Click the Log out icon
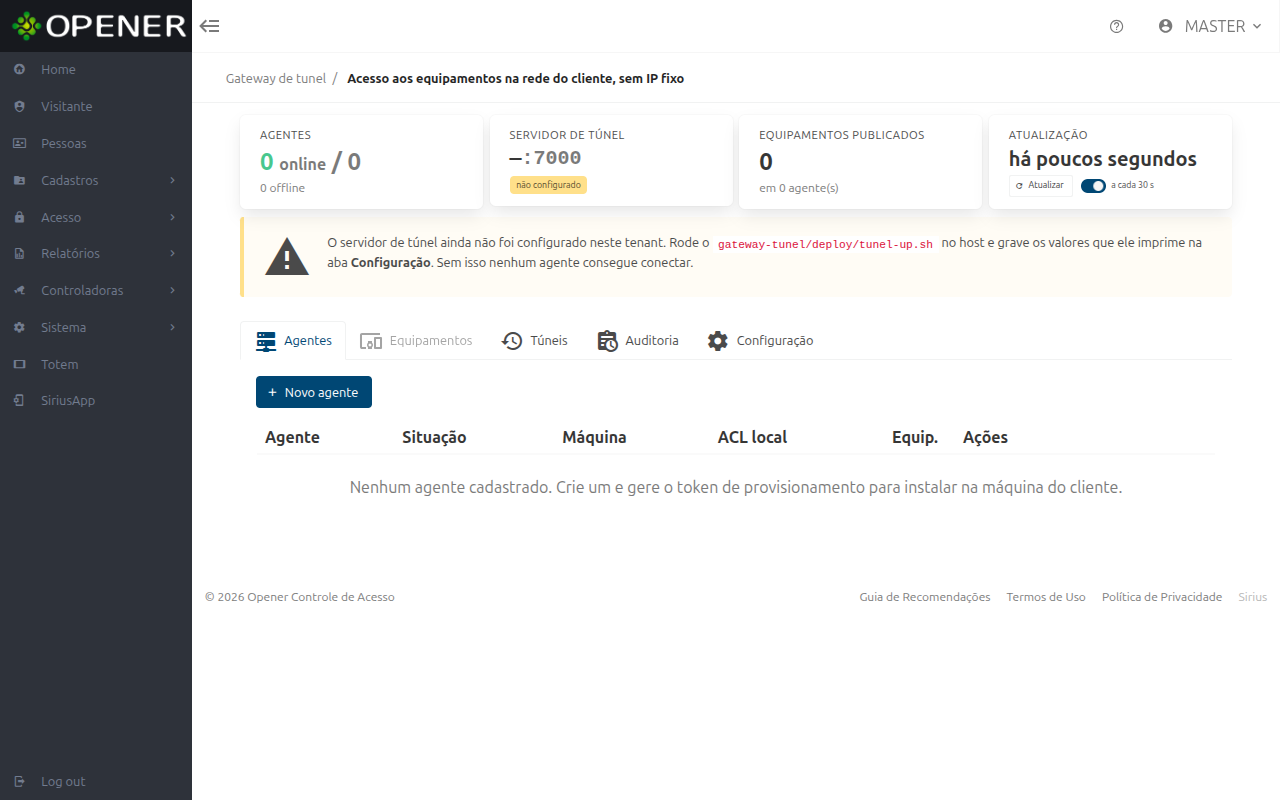The height and width of the screenshot is (800, 1280). tap(19, 781)
